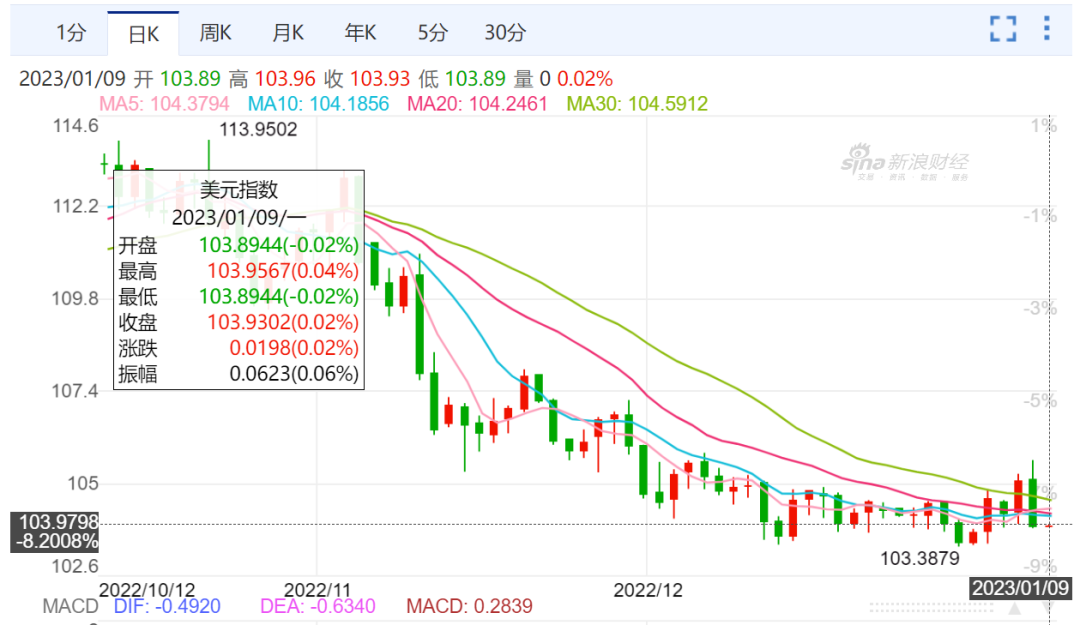Switch to 月K monthly chart tab
Screen dimensions: 1080x625
click(x=288, y=32)
